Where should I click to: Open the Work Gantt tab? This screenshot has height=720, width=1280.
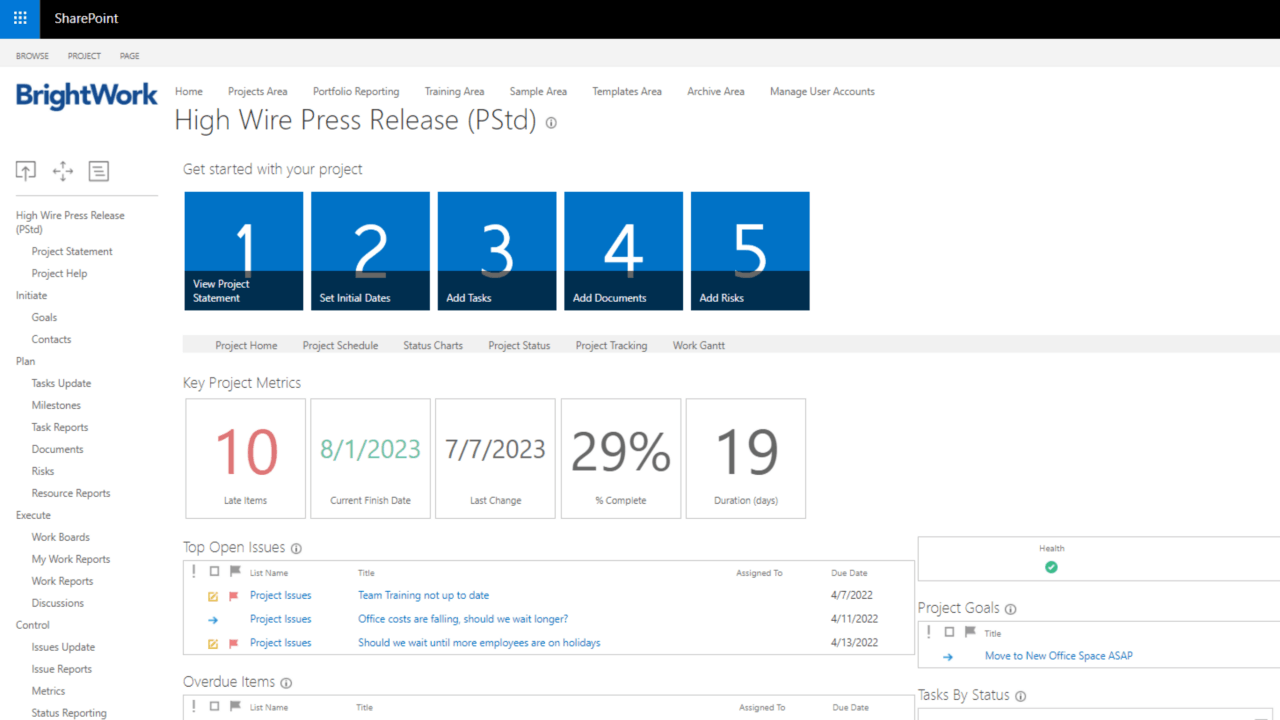[698, 345]
